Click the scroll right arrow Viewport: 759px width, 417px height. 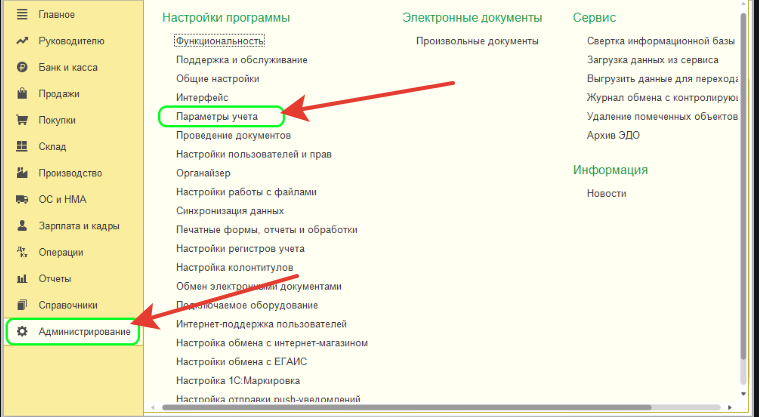tap(730, 408)
